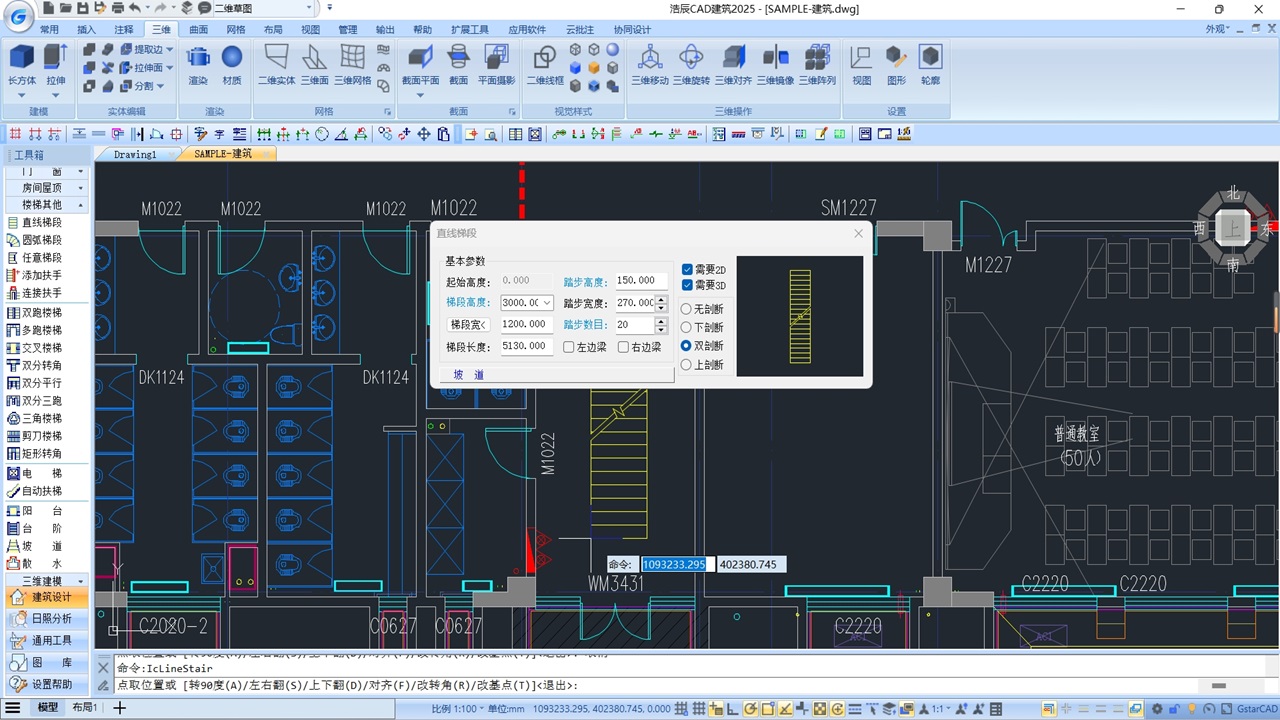Click the 踏步高度 input field
The width and height of the screenshot is (1280, 720).
639,281
